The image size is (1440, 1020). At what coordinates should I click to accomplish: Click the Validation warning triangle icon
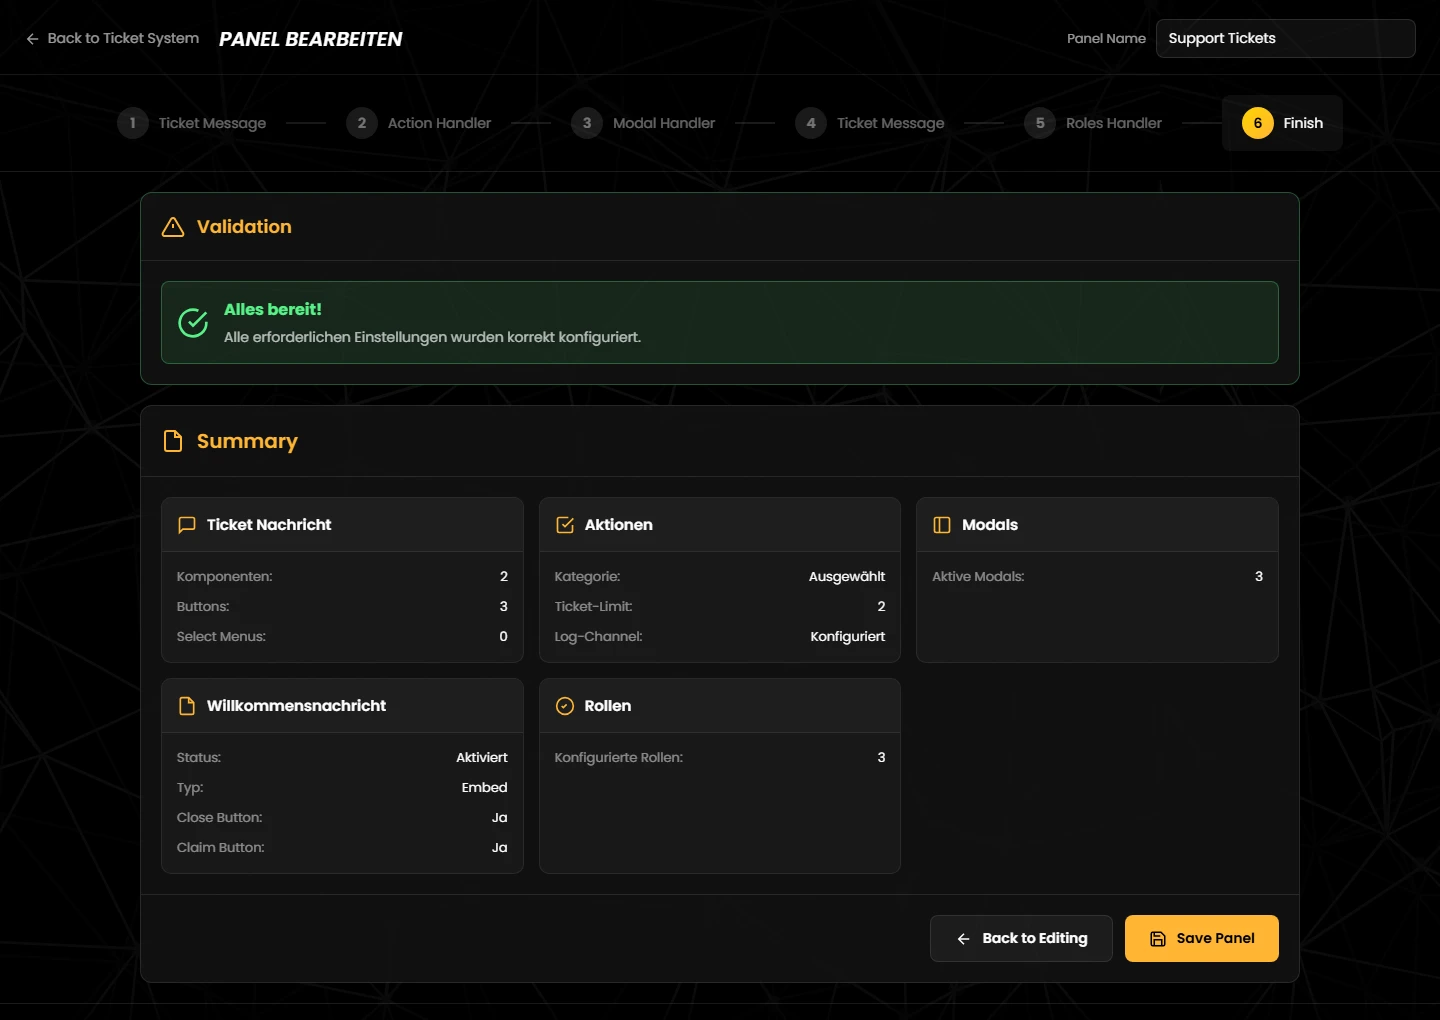pyautogui.click(x=173, y=227)
